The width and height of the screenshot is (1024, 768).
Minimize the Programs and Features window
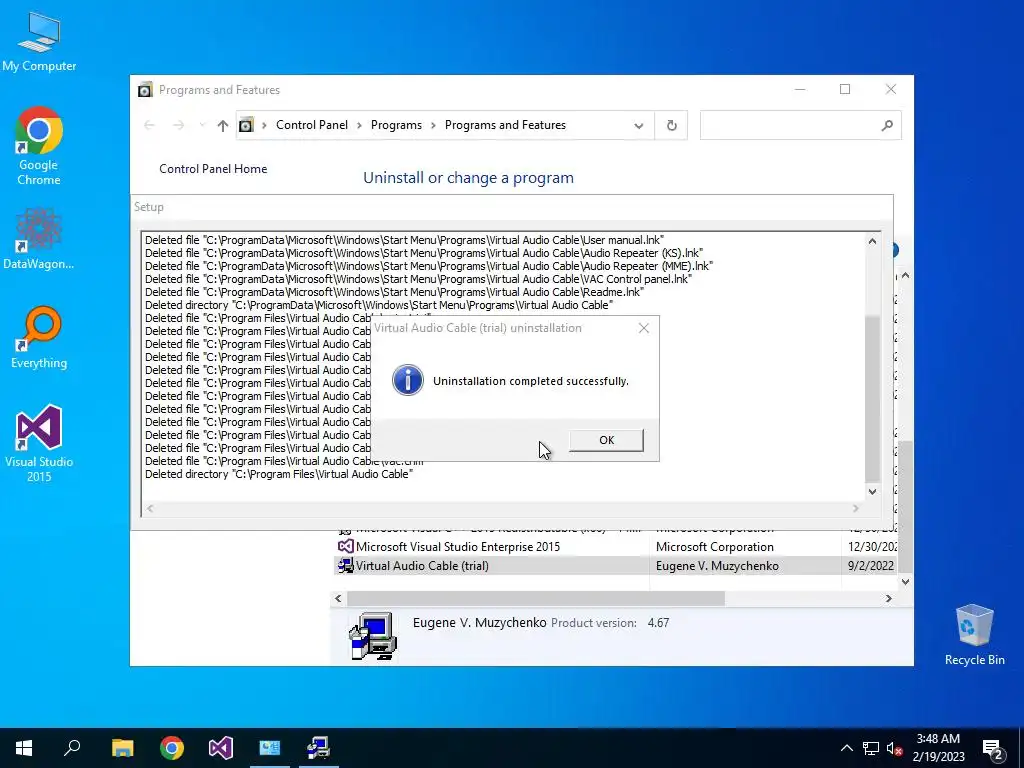pyautogui.click(x=800, y=89)
